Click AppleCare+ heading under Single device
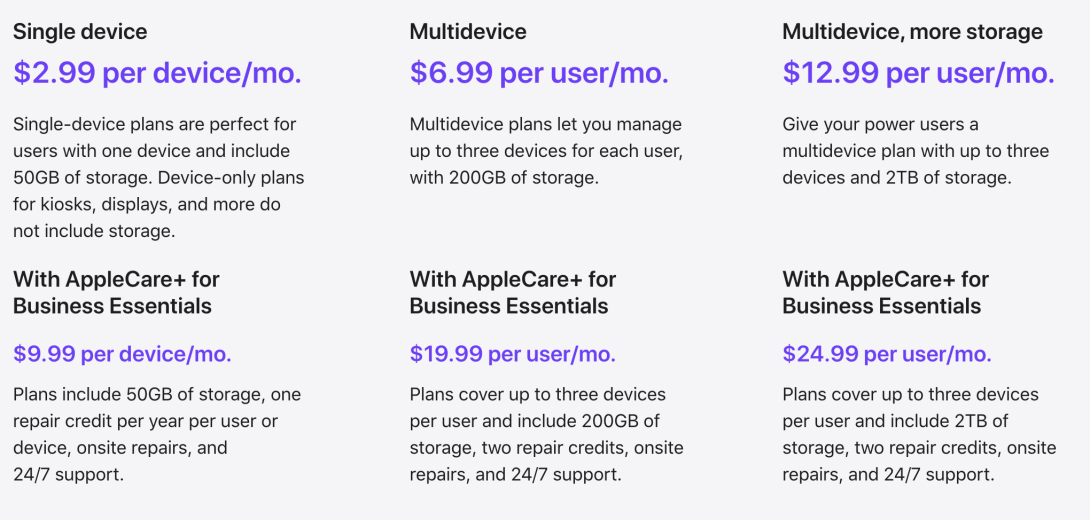Viewport: 1090px width, 520px height. (116, 292)
